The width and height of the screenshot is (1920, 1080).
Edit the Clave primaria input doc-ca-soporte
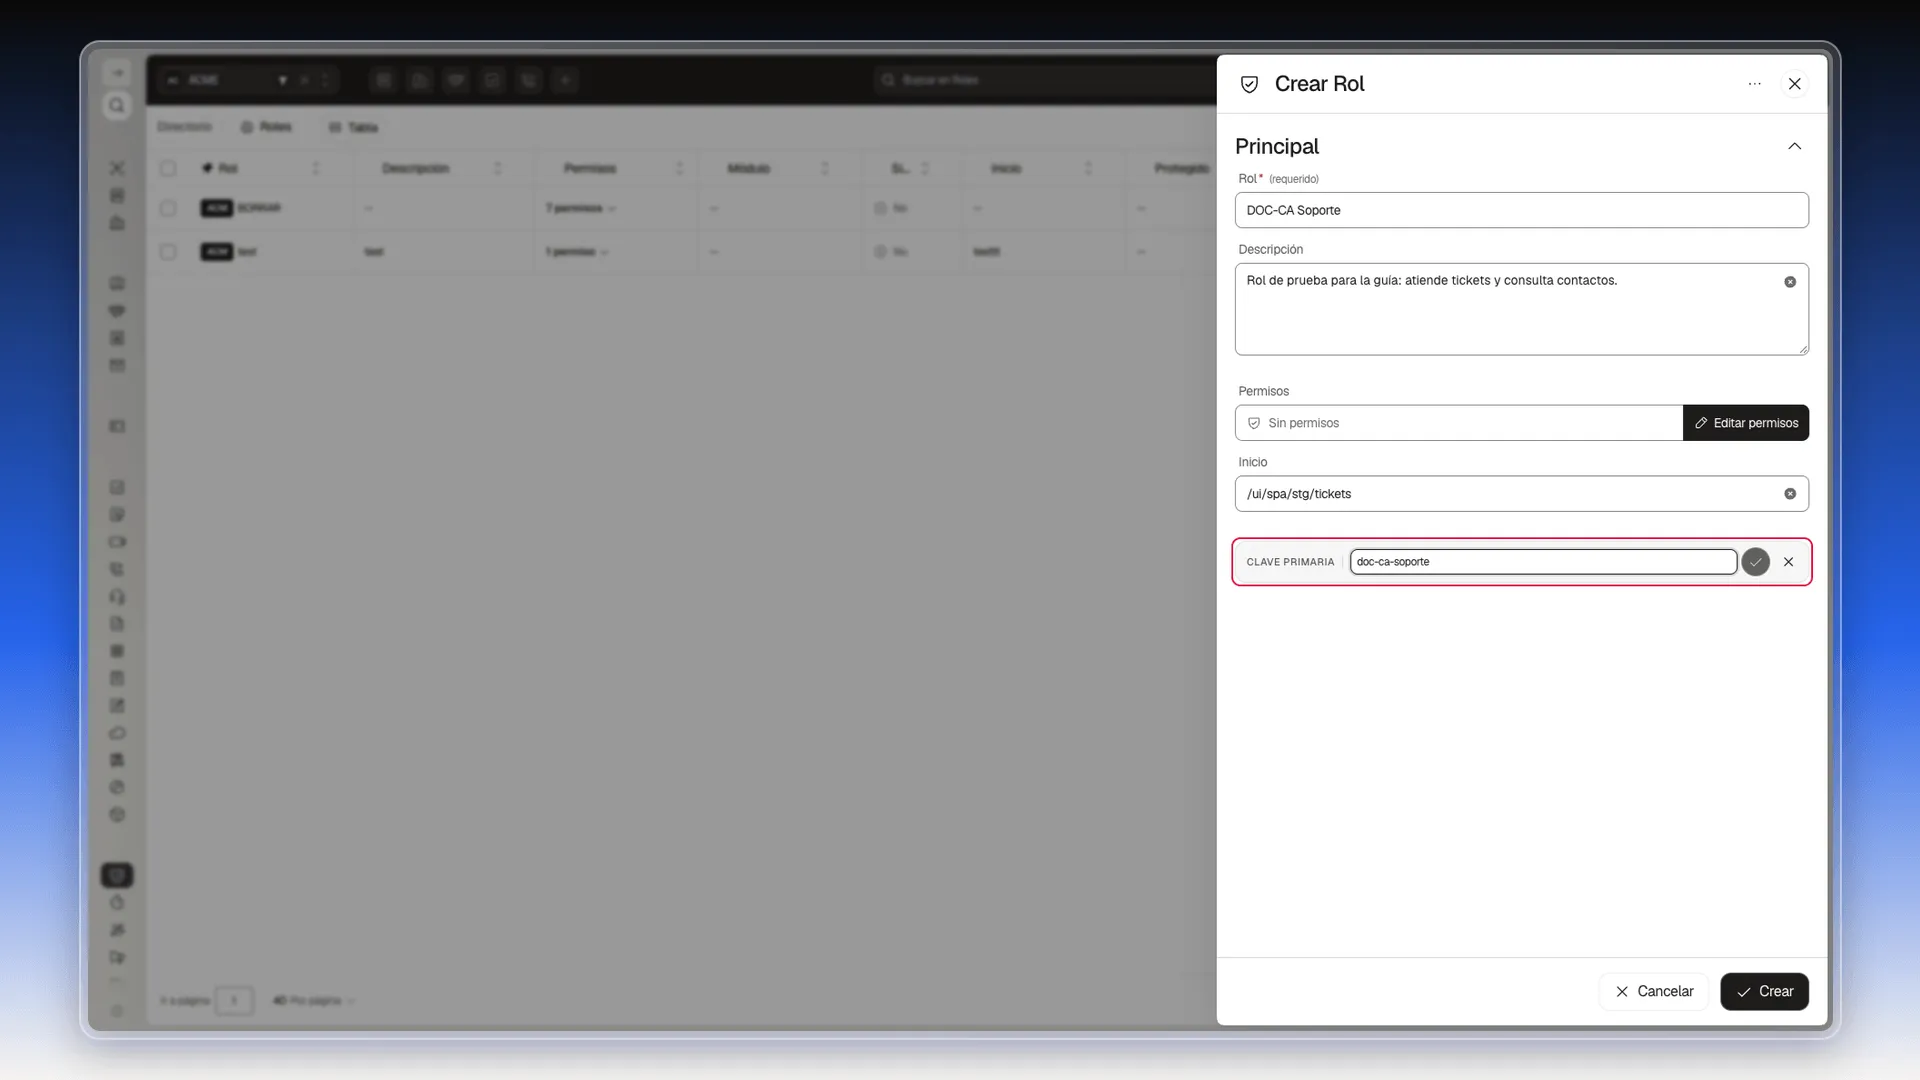[1543, 562]
